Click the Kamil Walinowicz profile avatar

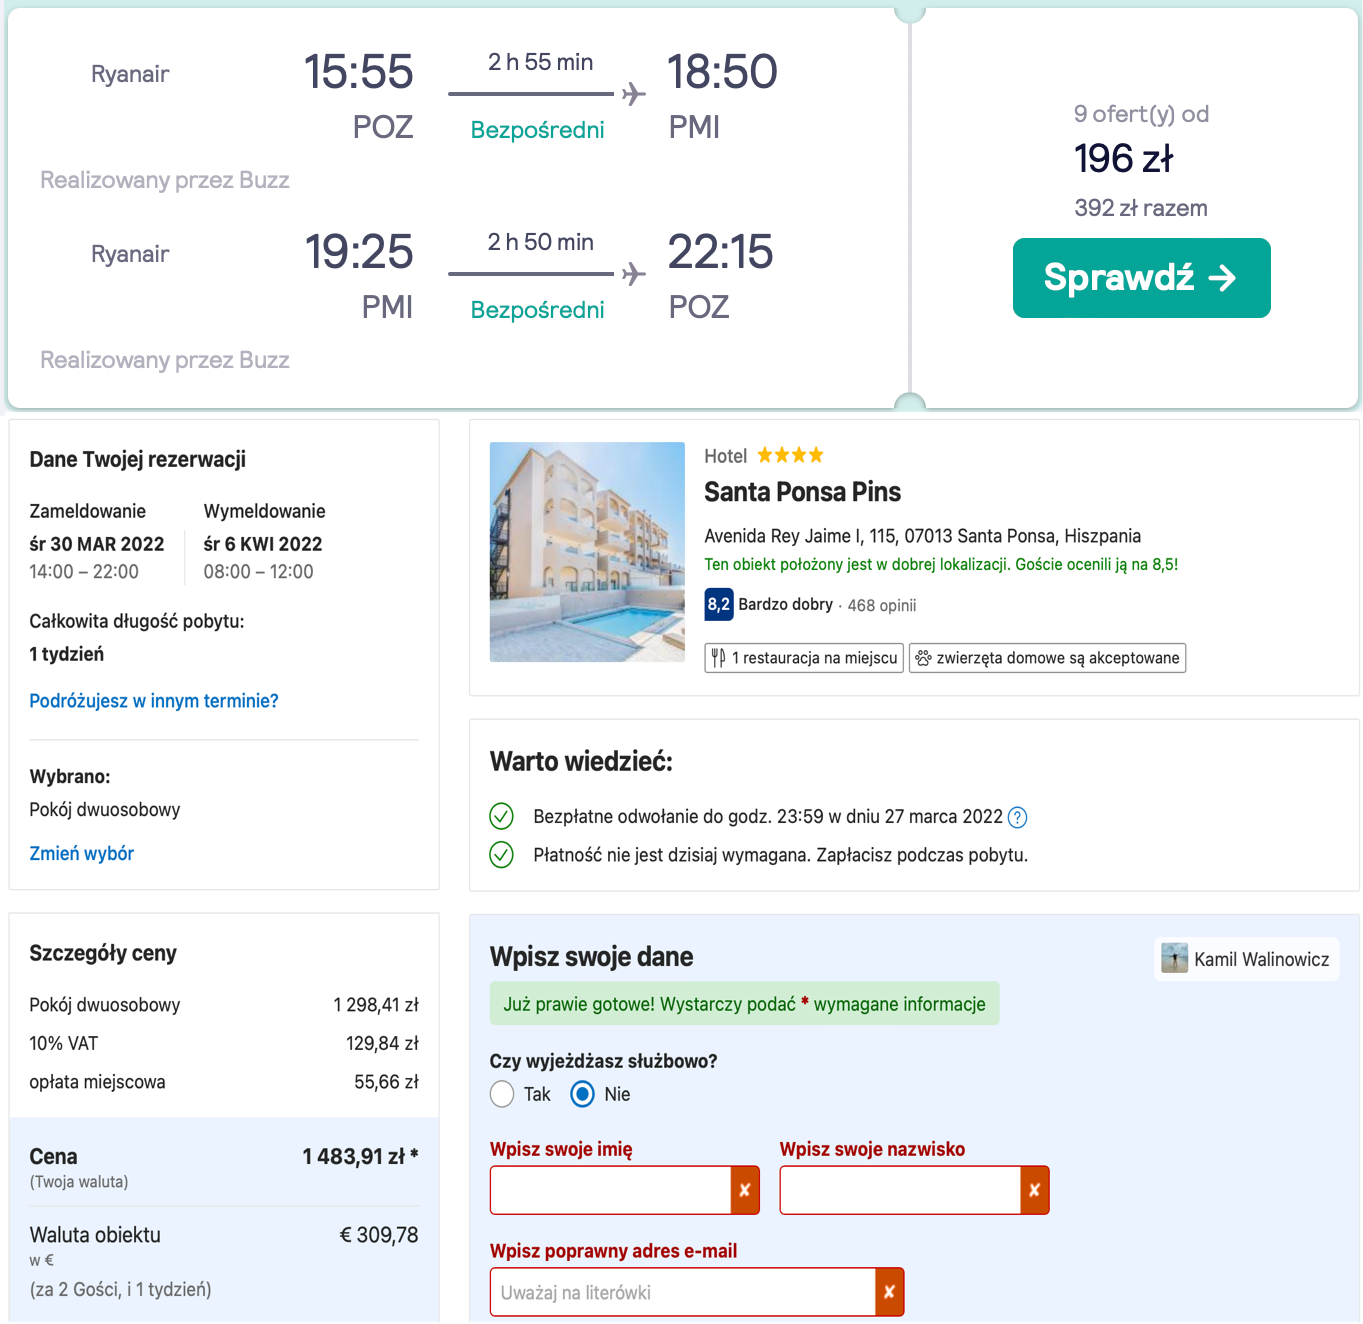tap(1174, 959)
